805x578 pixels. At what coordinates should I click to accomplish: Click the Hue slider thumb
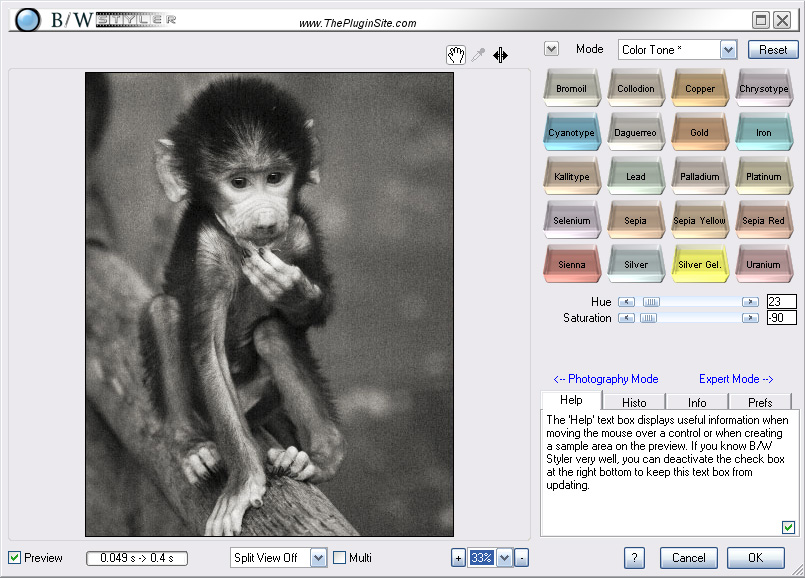click(x=651, y=302)
